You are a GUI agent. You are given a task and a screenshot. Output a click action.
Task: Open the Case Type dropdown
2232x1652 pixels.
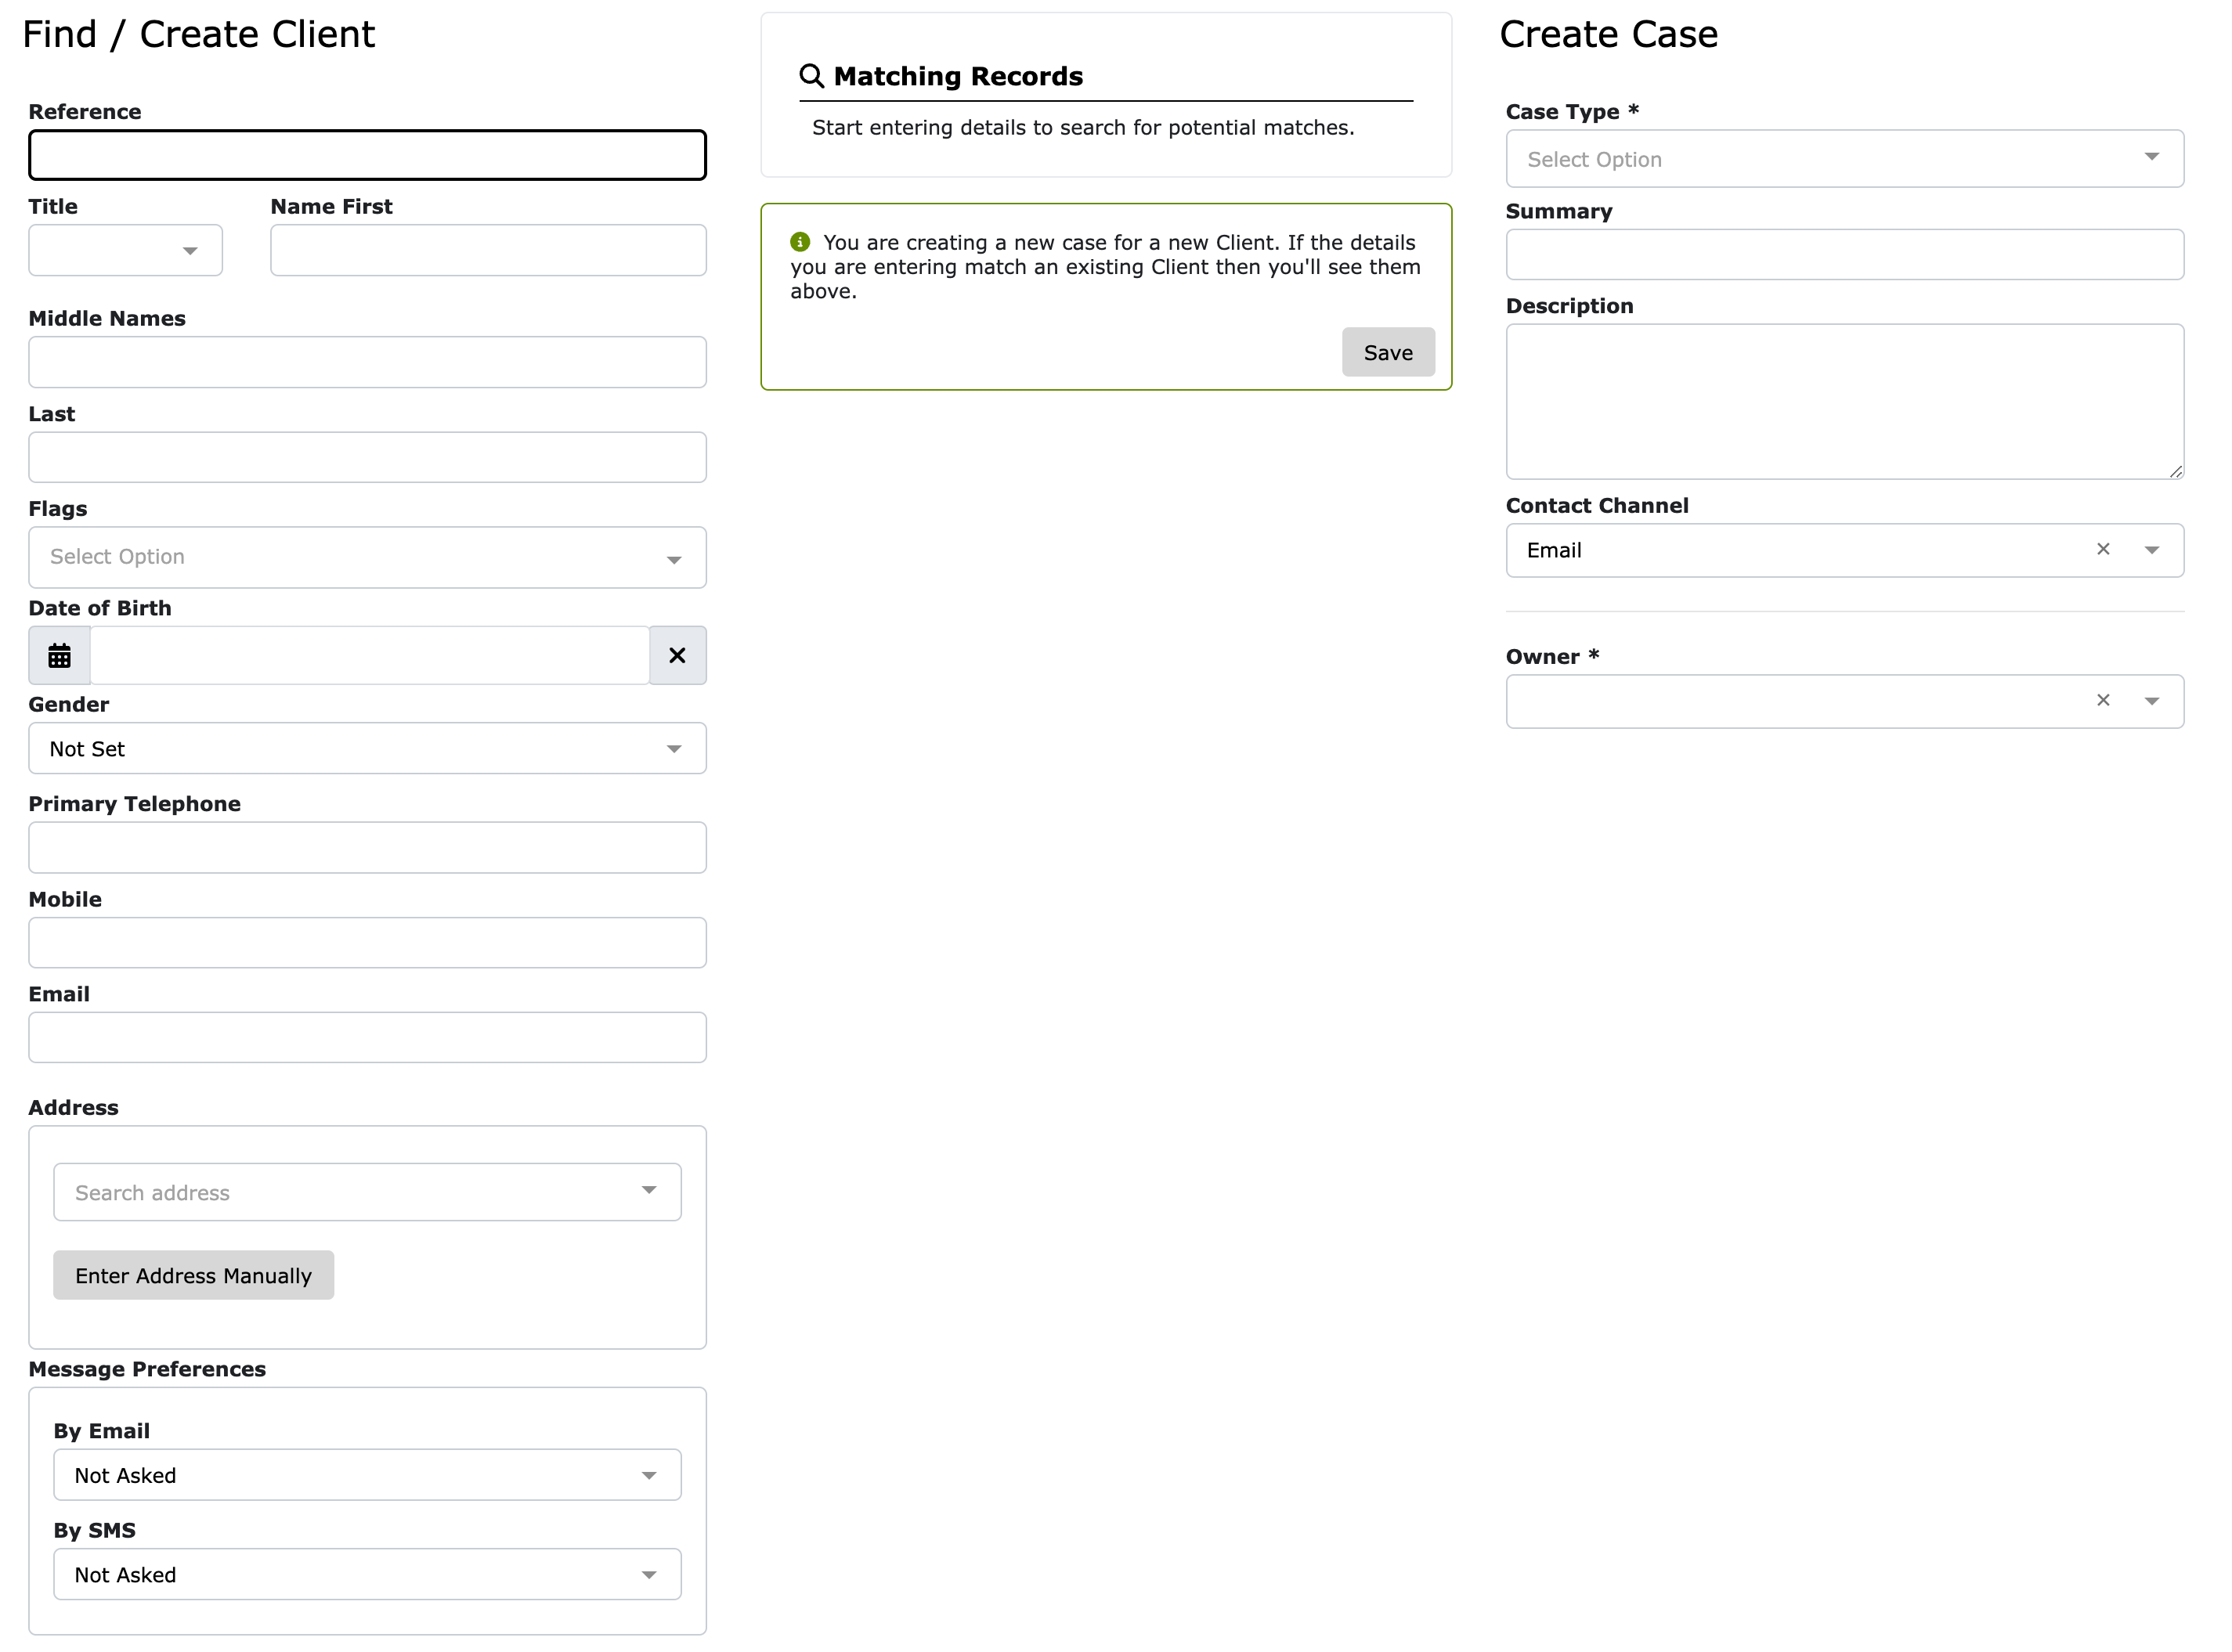click(x=1846, y=159)
